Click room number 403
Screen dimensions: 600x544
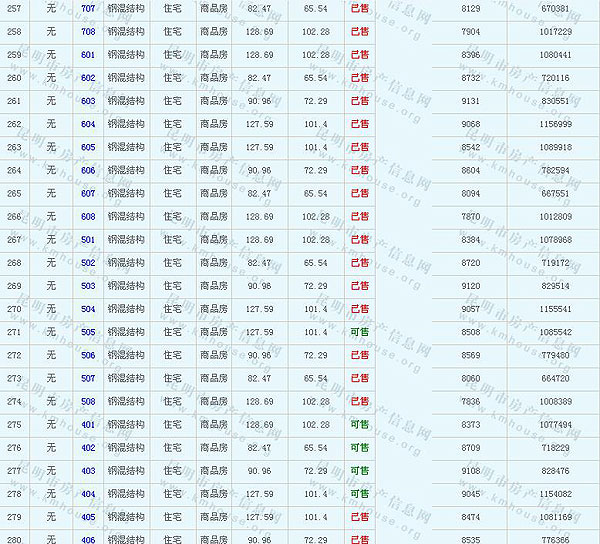point(88,470)
